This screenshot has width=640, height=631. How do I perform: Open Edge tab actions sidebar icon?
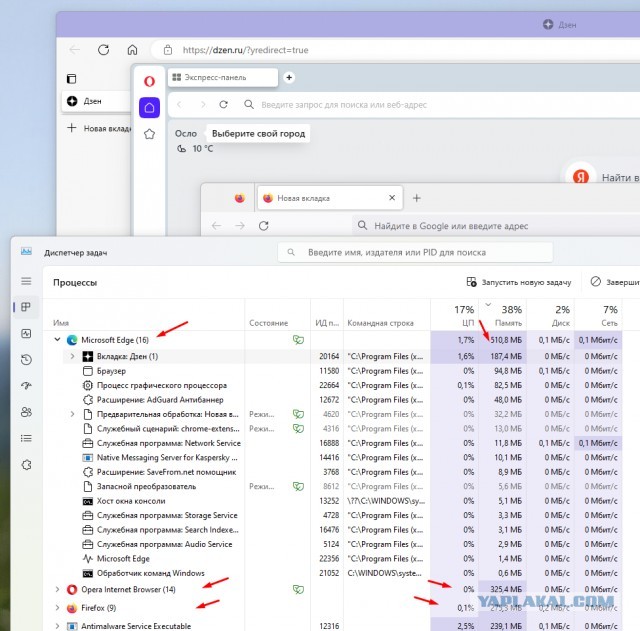(x=71, y=78)
